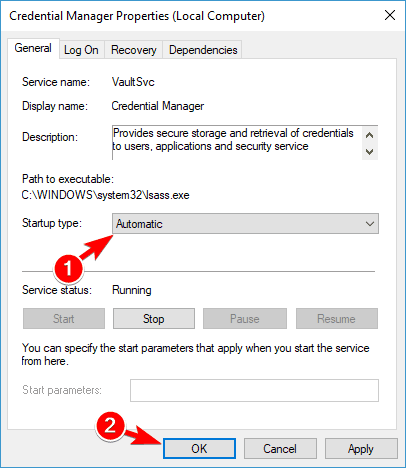Switch to the Dependencies tab
This screenshot has width=406, height=468.
[x=203, y=50]
